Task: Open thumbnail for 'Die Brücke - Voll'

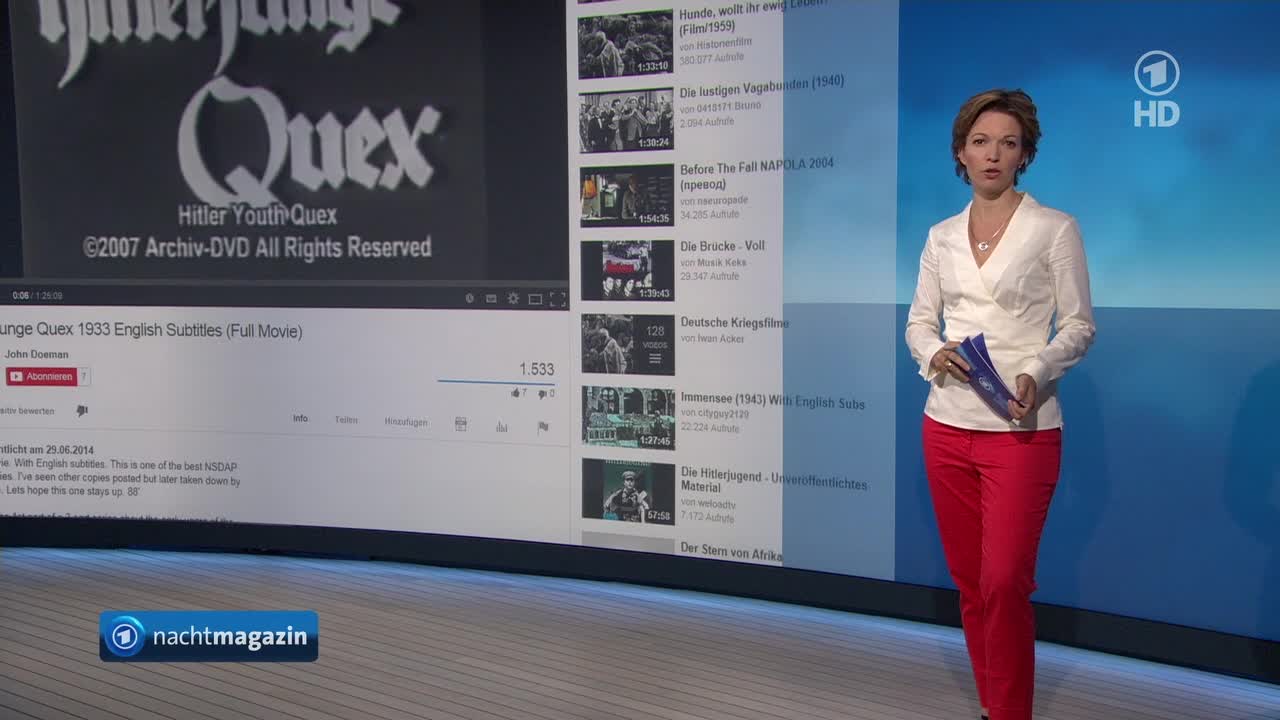Action: coord(628,270)
